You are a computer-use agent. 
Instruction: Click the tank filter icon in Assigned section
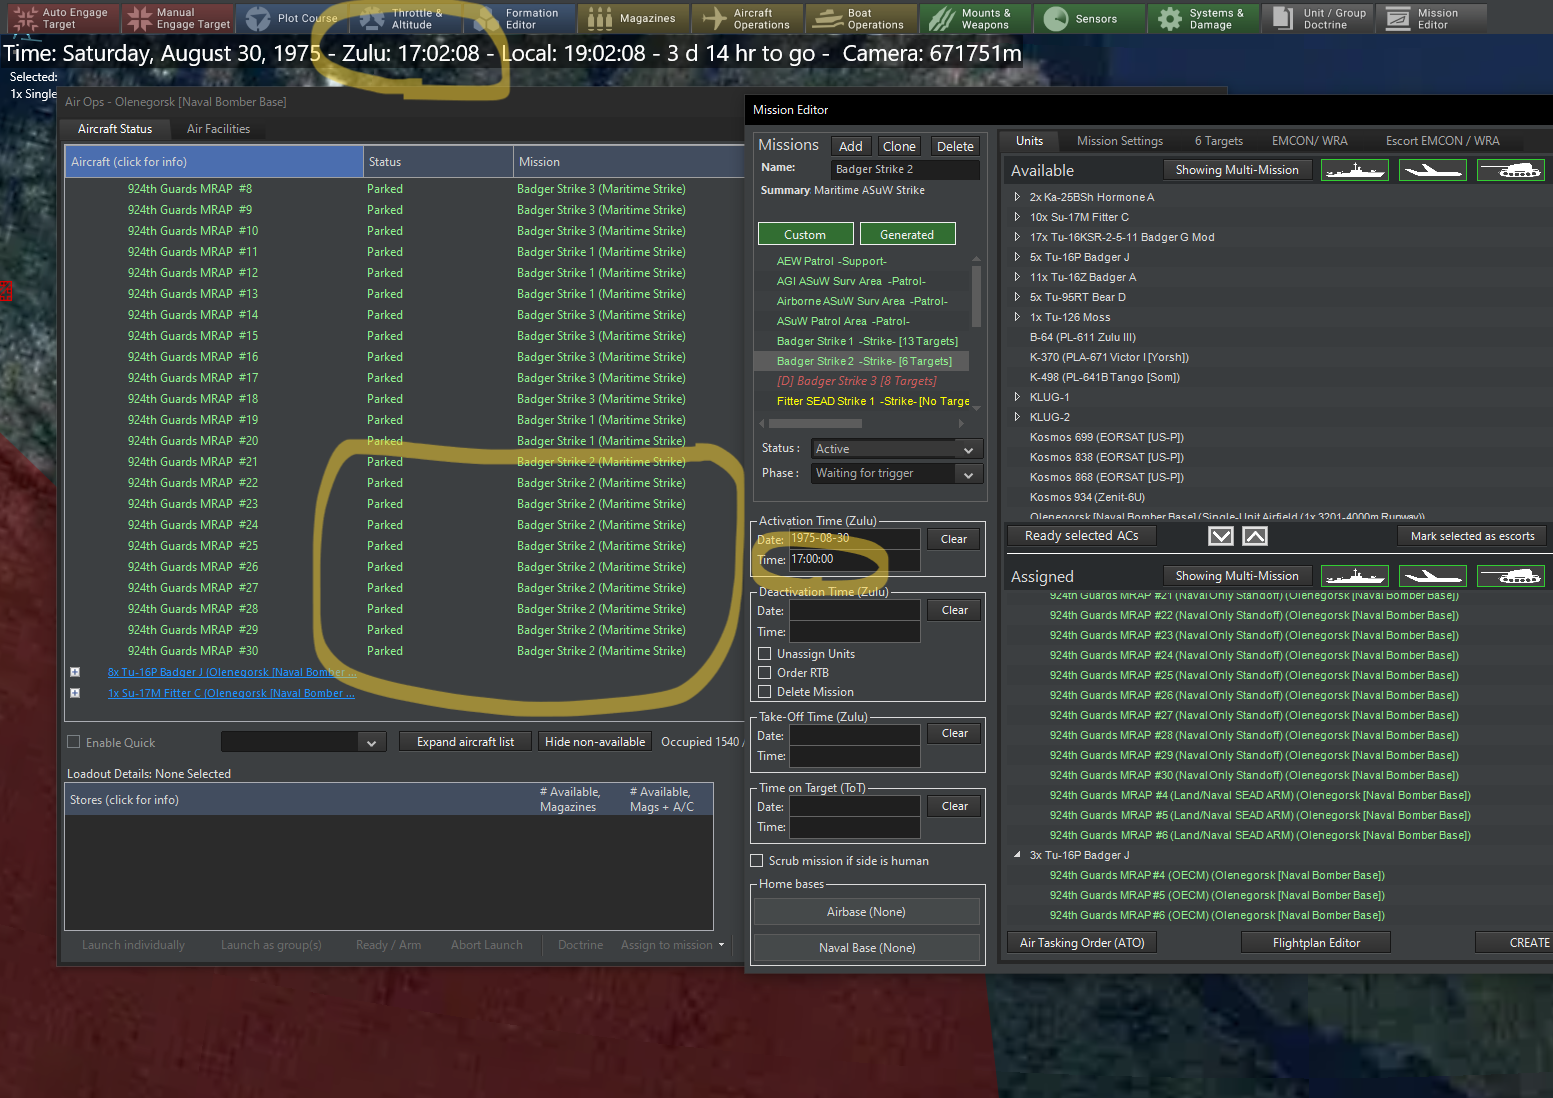1510,576
